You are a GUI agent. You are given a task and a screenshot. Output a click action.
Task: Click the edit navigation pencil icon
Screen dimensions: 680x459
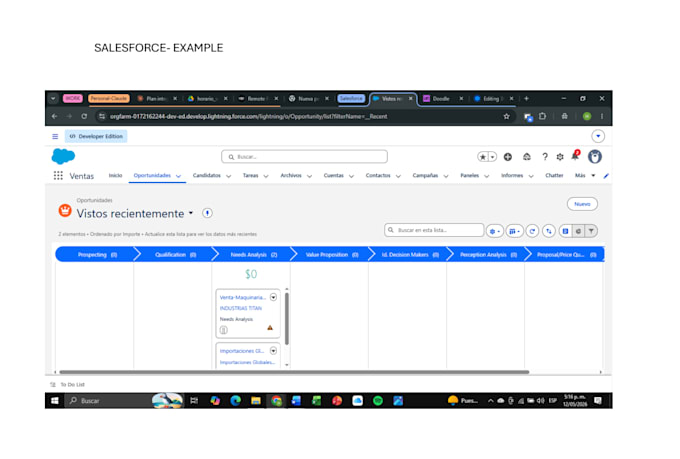coord(606,176)
